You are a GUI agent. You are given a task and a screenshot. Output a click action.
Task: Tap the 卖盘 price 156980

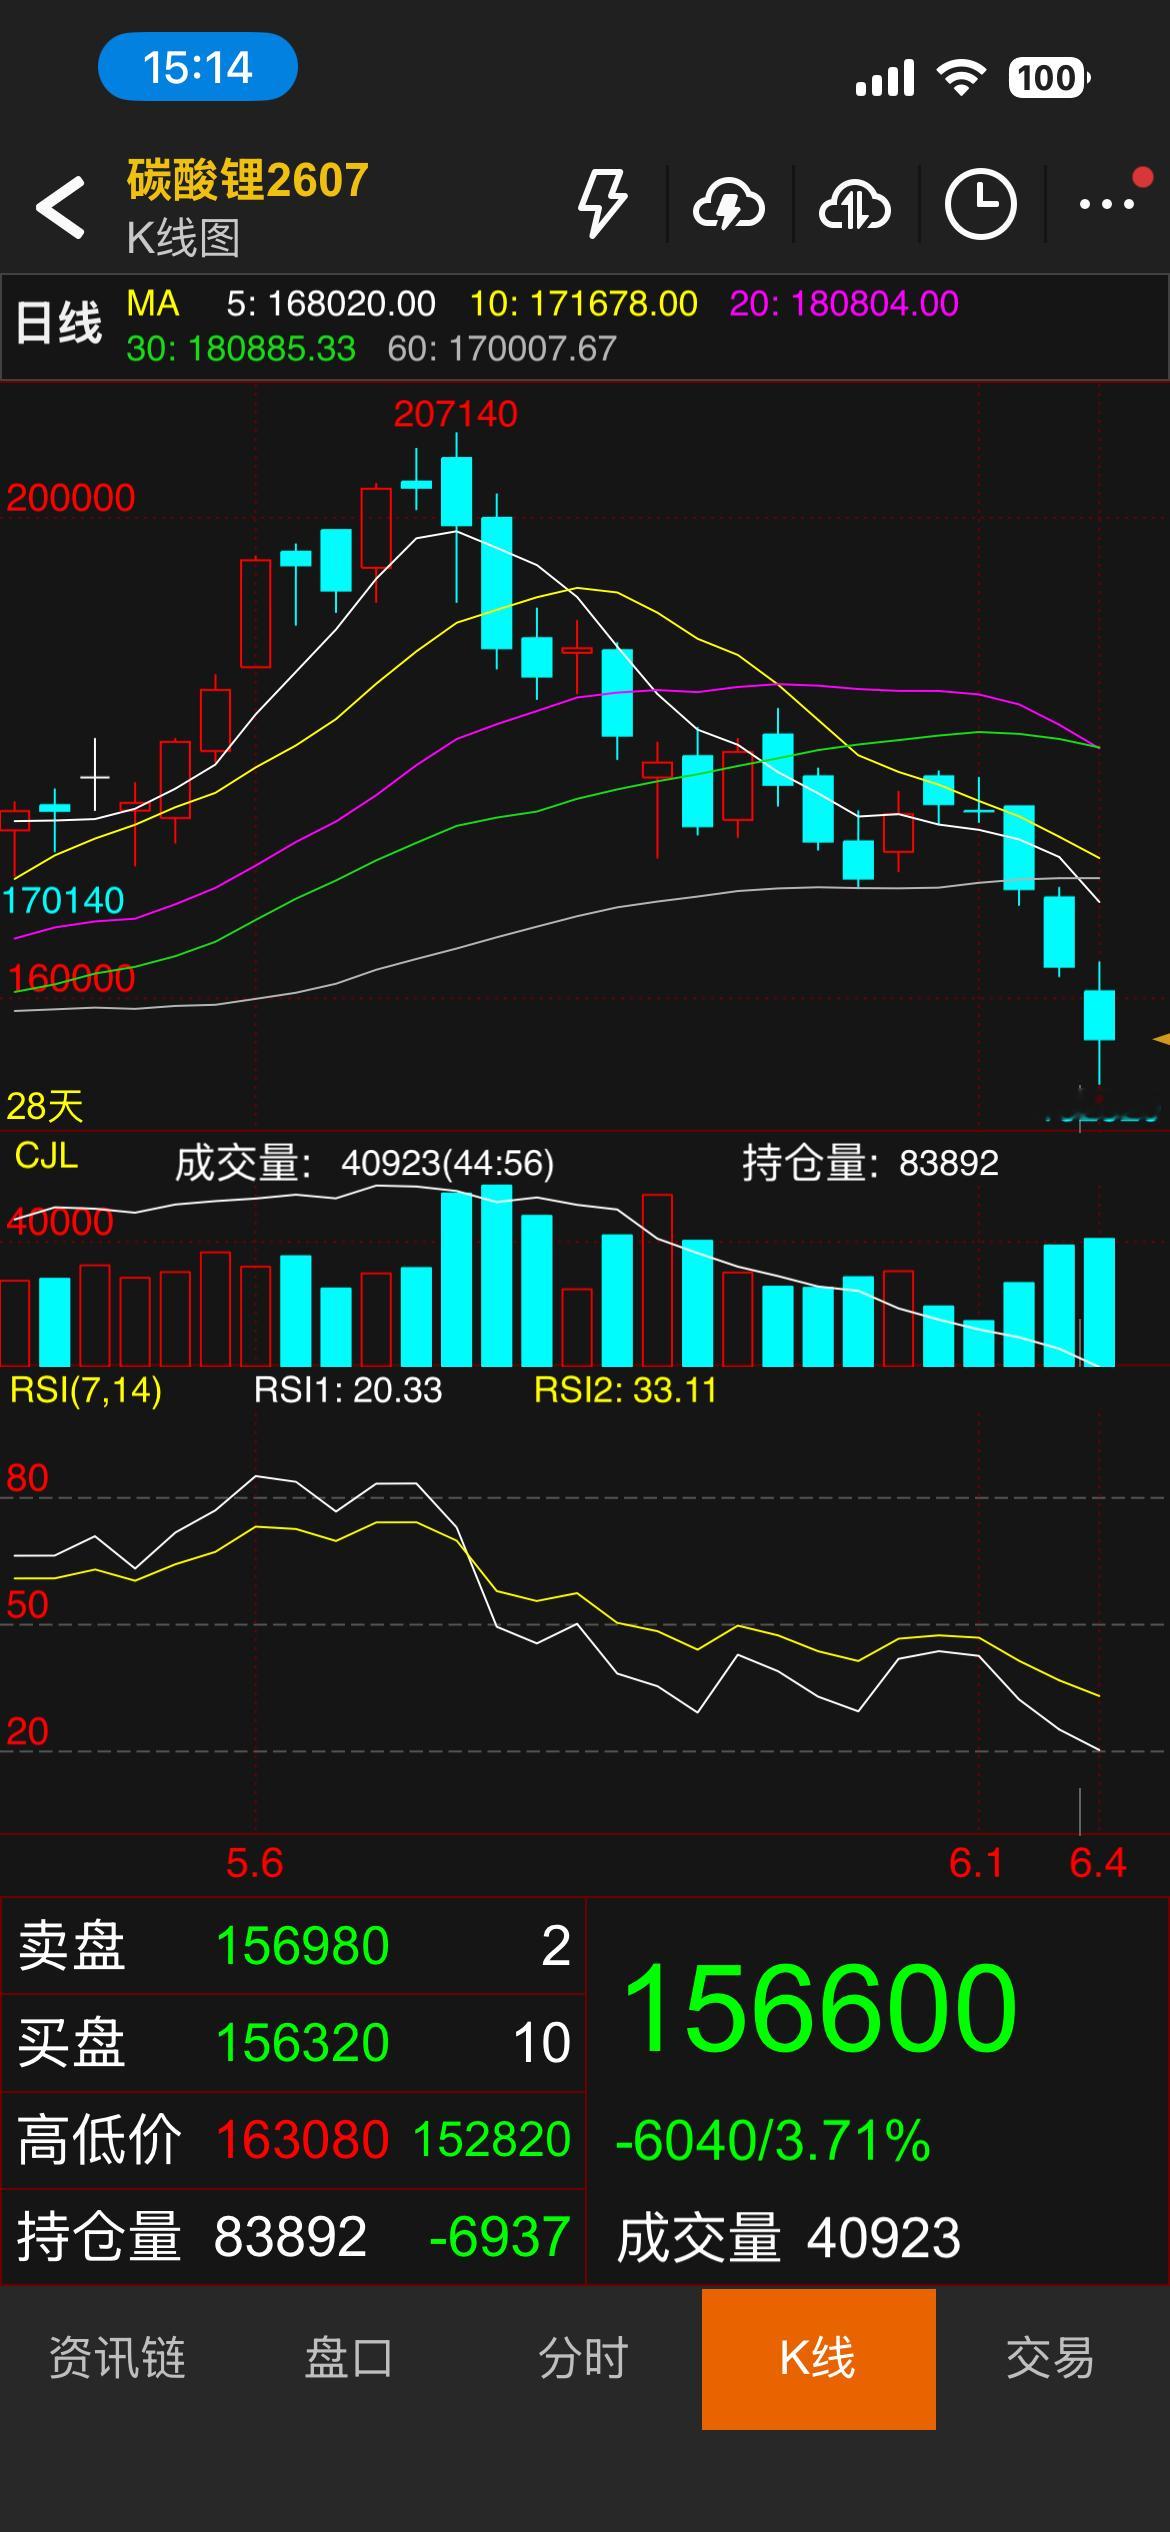[x=302, y=1946]
